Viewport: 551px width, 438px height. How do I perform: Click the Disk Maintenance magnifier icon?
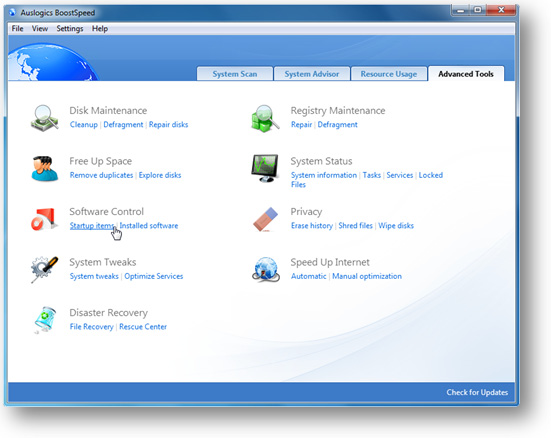click(44, 118)
